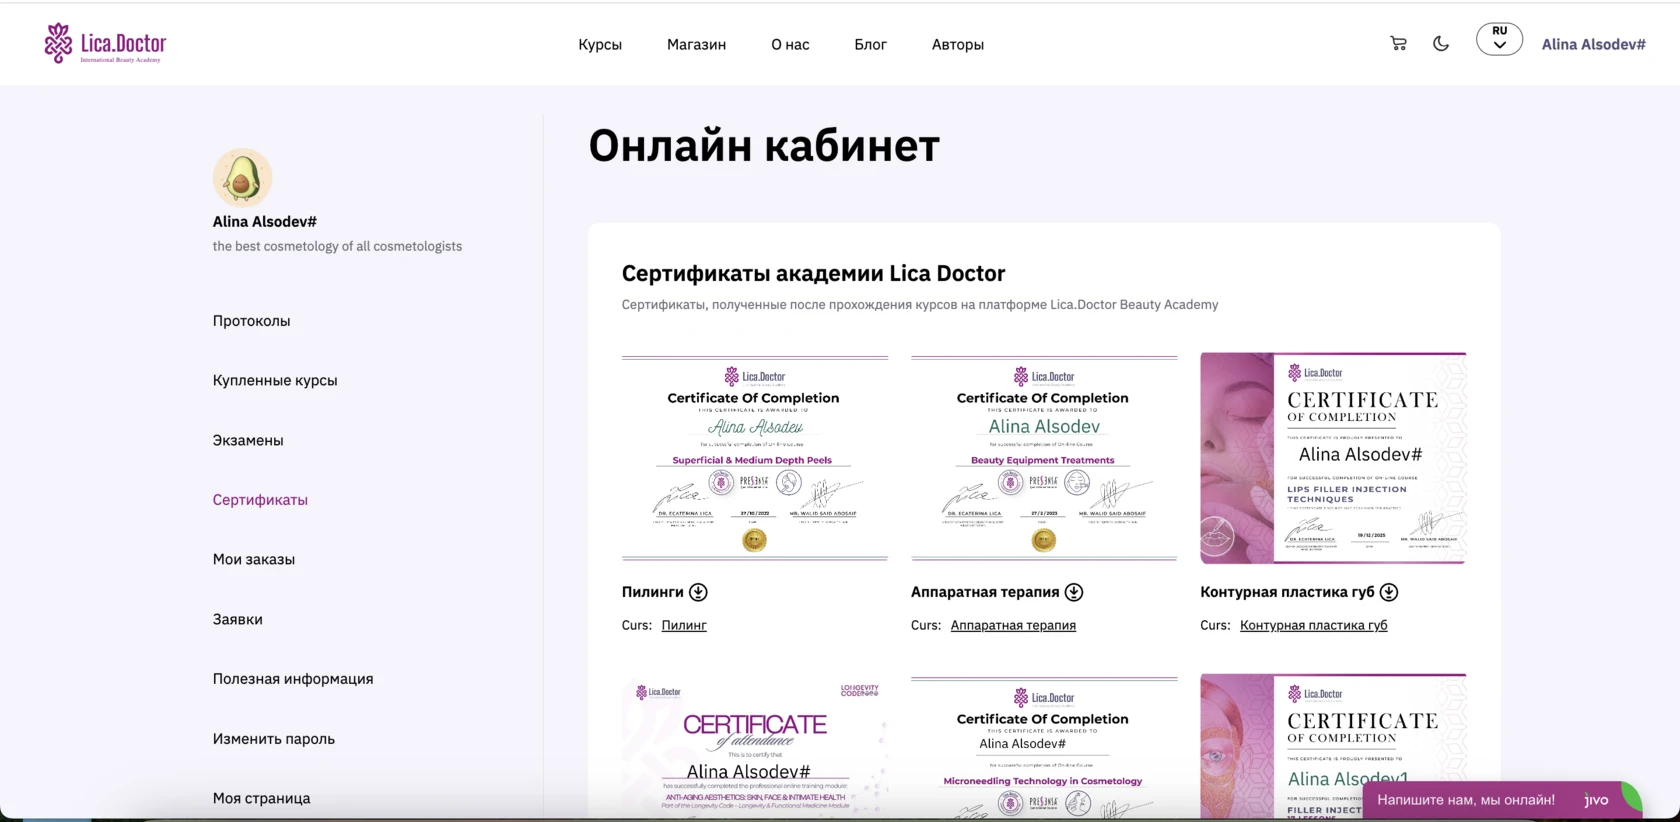
Task: Open Alina Alsodev# account menu in header
Action: coord(1593,44)
